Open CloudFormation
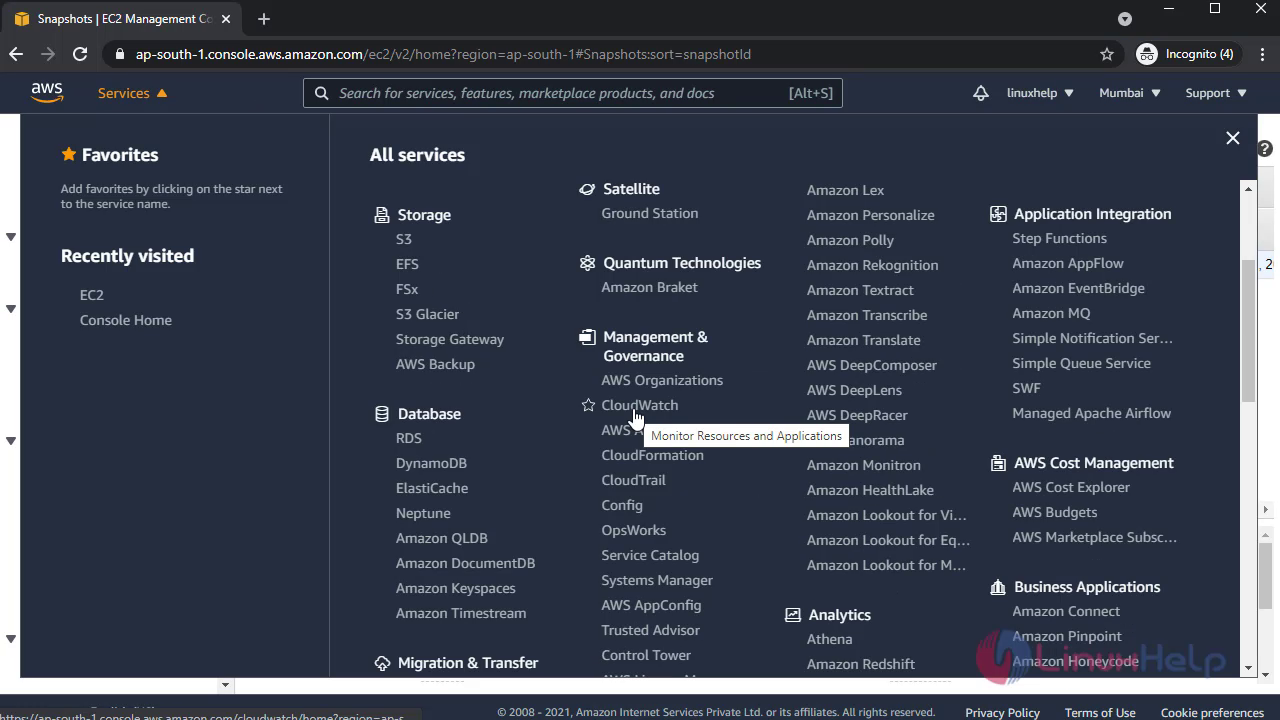 point(652,455)
